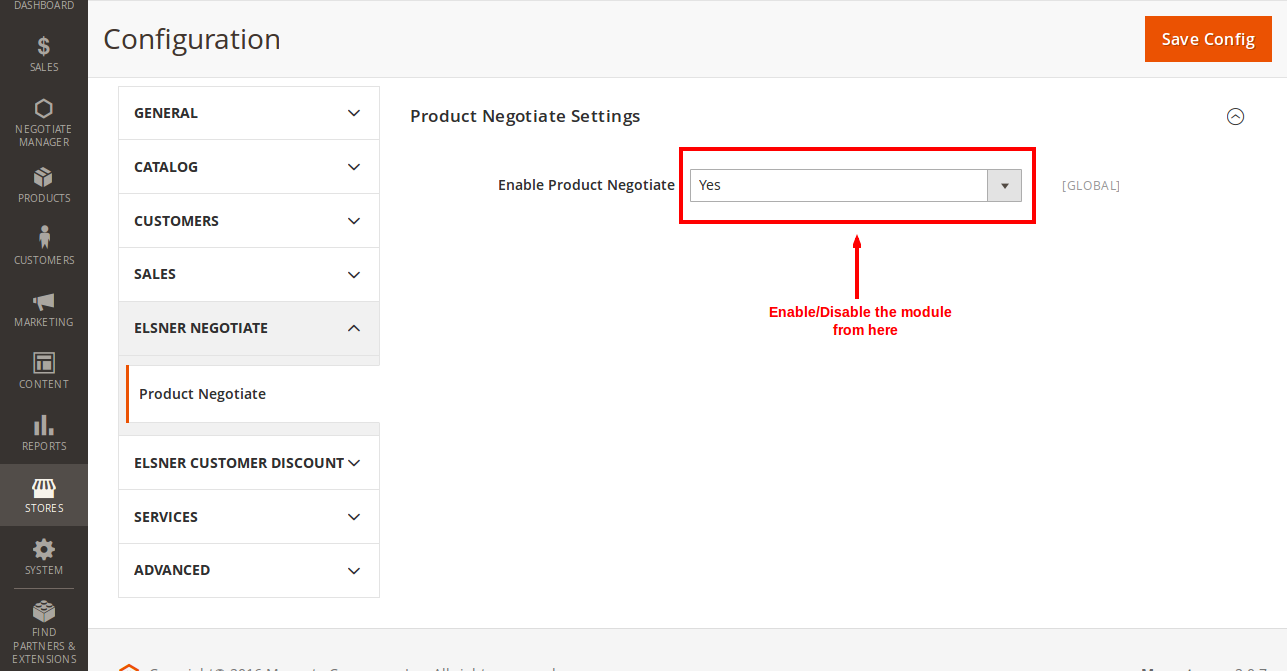Open the System gear icon
Viewport: 1287px width, 671px height.
click(44, 549)
